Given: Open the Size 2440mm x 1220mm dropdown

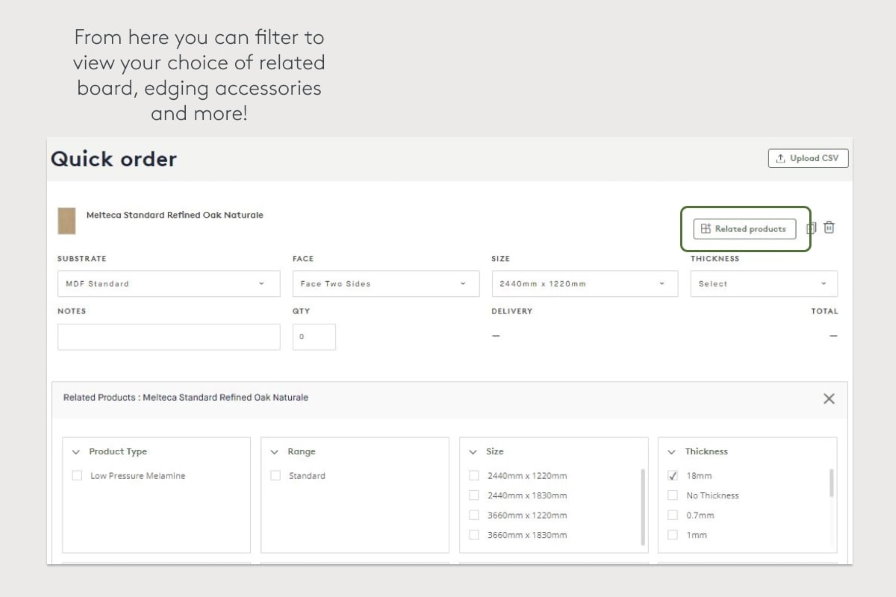Looking at the screenshot, I should pyautogui.click(x=583, y=284).
